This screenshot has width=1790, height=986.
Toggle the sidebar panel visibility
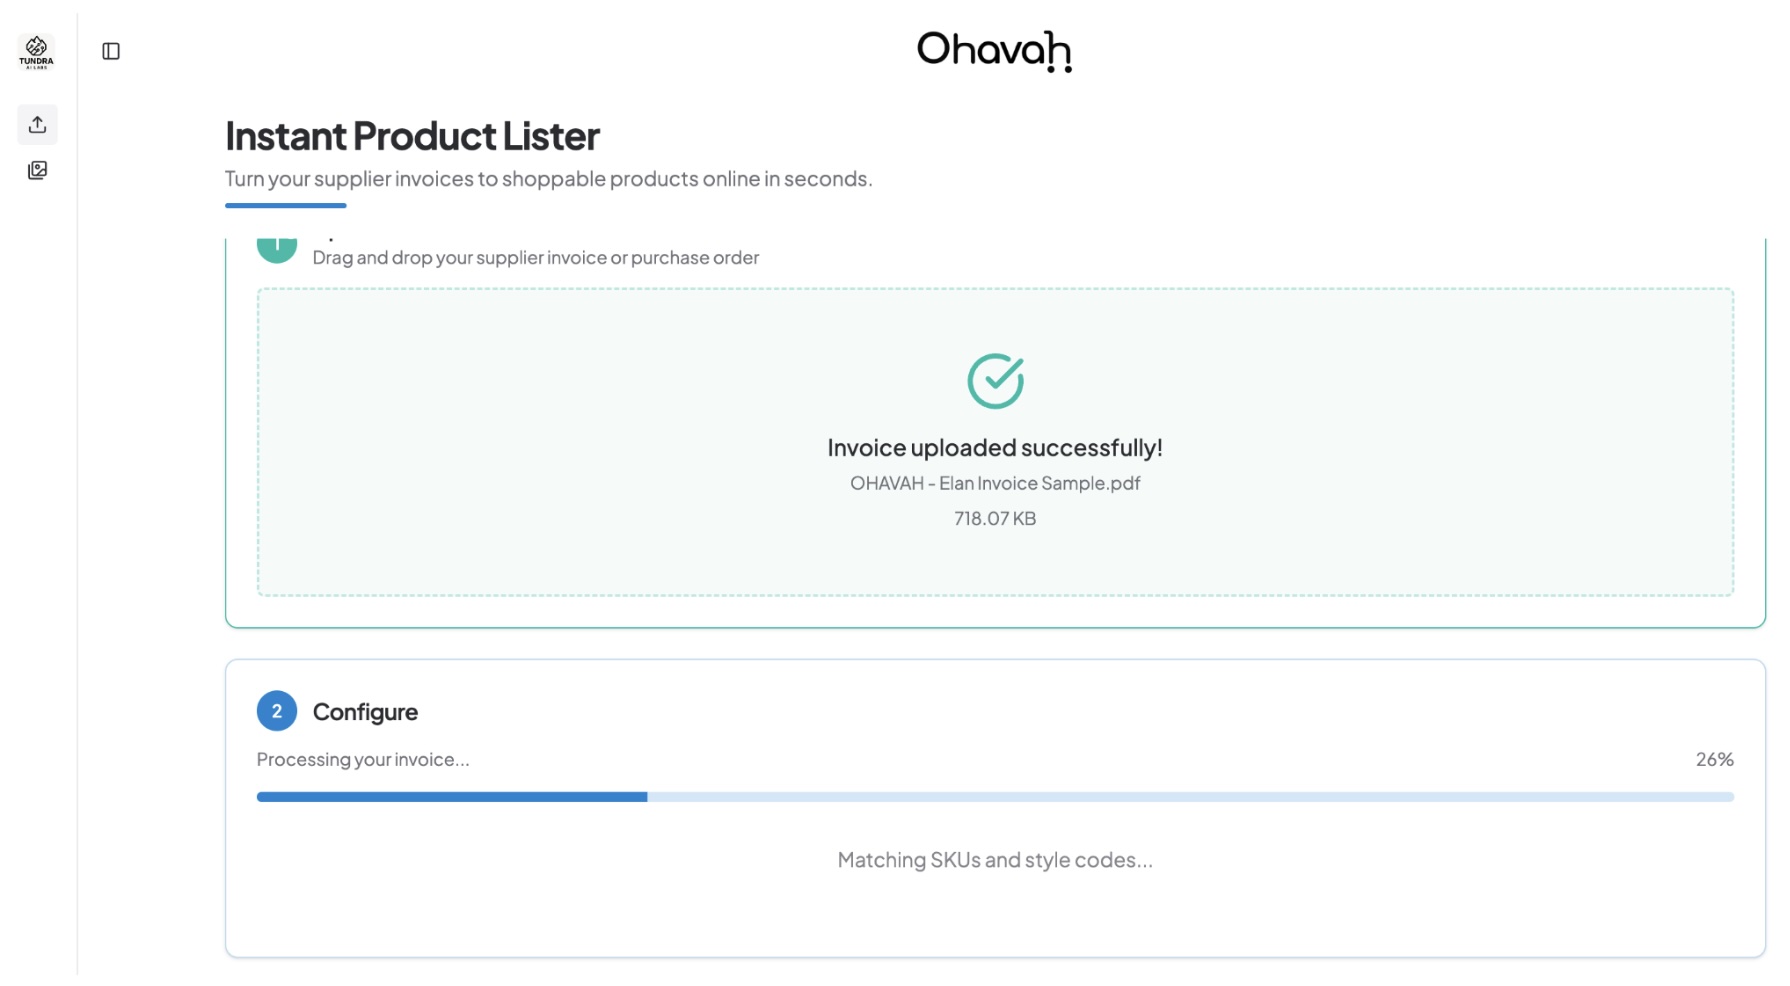(110, 50)
